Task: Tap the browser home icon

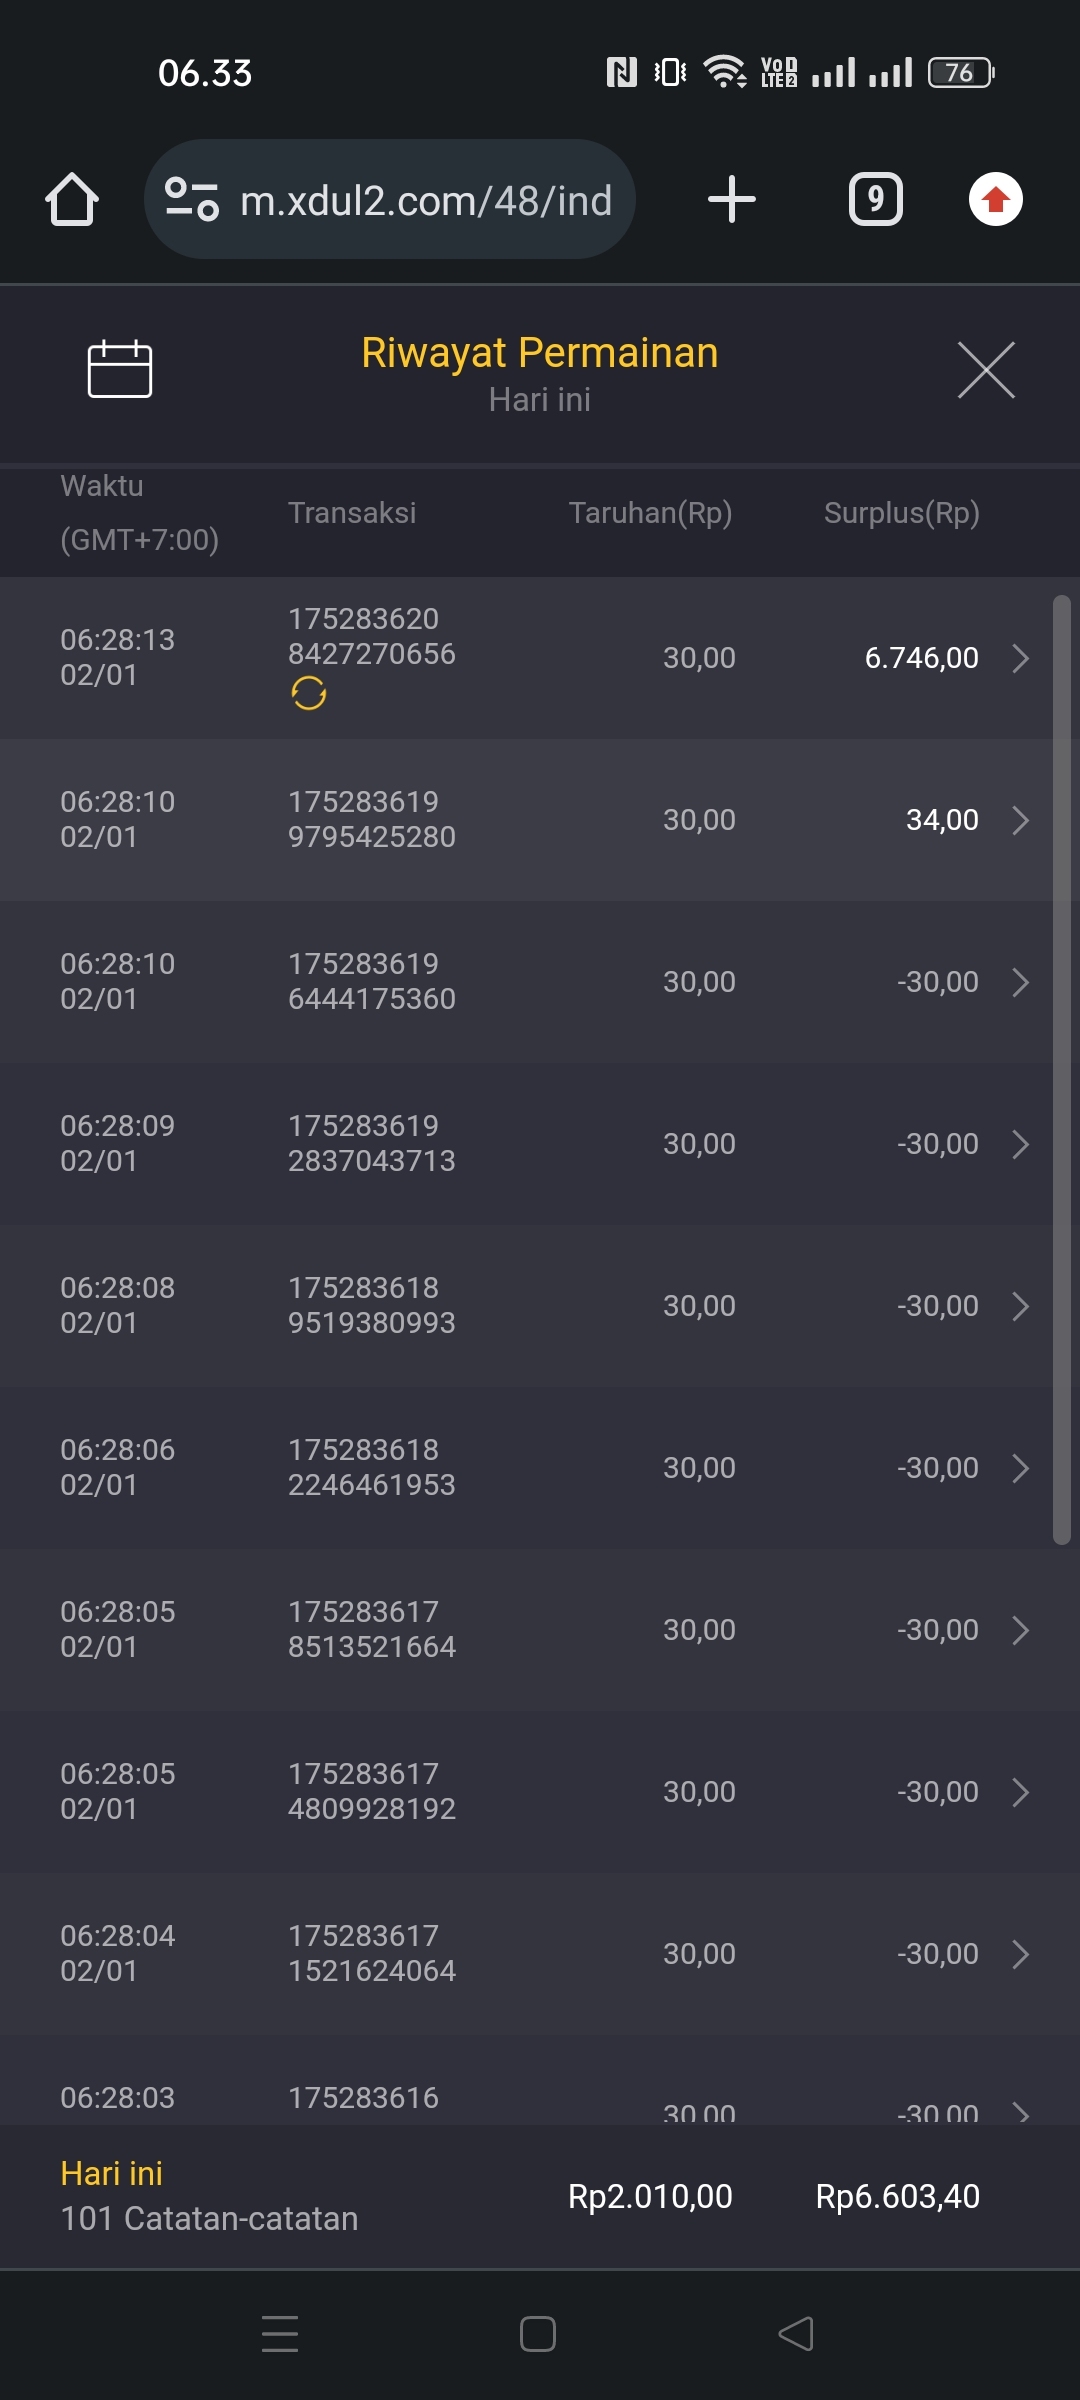Action: tap(72, 199)
